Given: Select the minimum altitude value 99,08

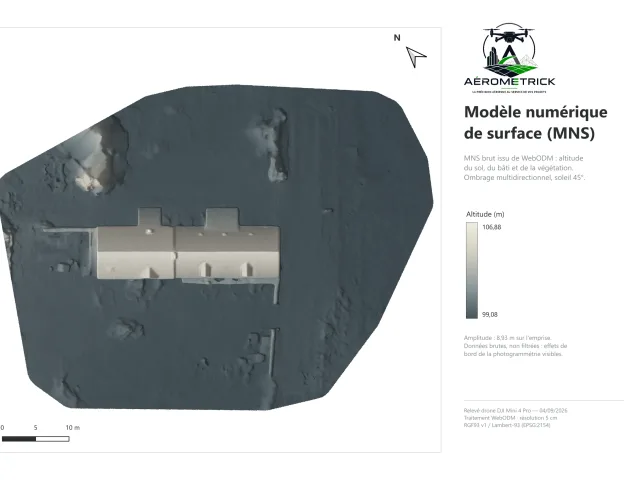Looking at the screenshot, I should click(x=490, y=314).
